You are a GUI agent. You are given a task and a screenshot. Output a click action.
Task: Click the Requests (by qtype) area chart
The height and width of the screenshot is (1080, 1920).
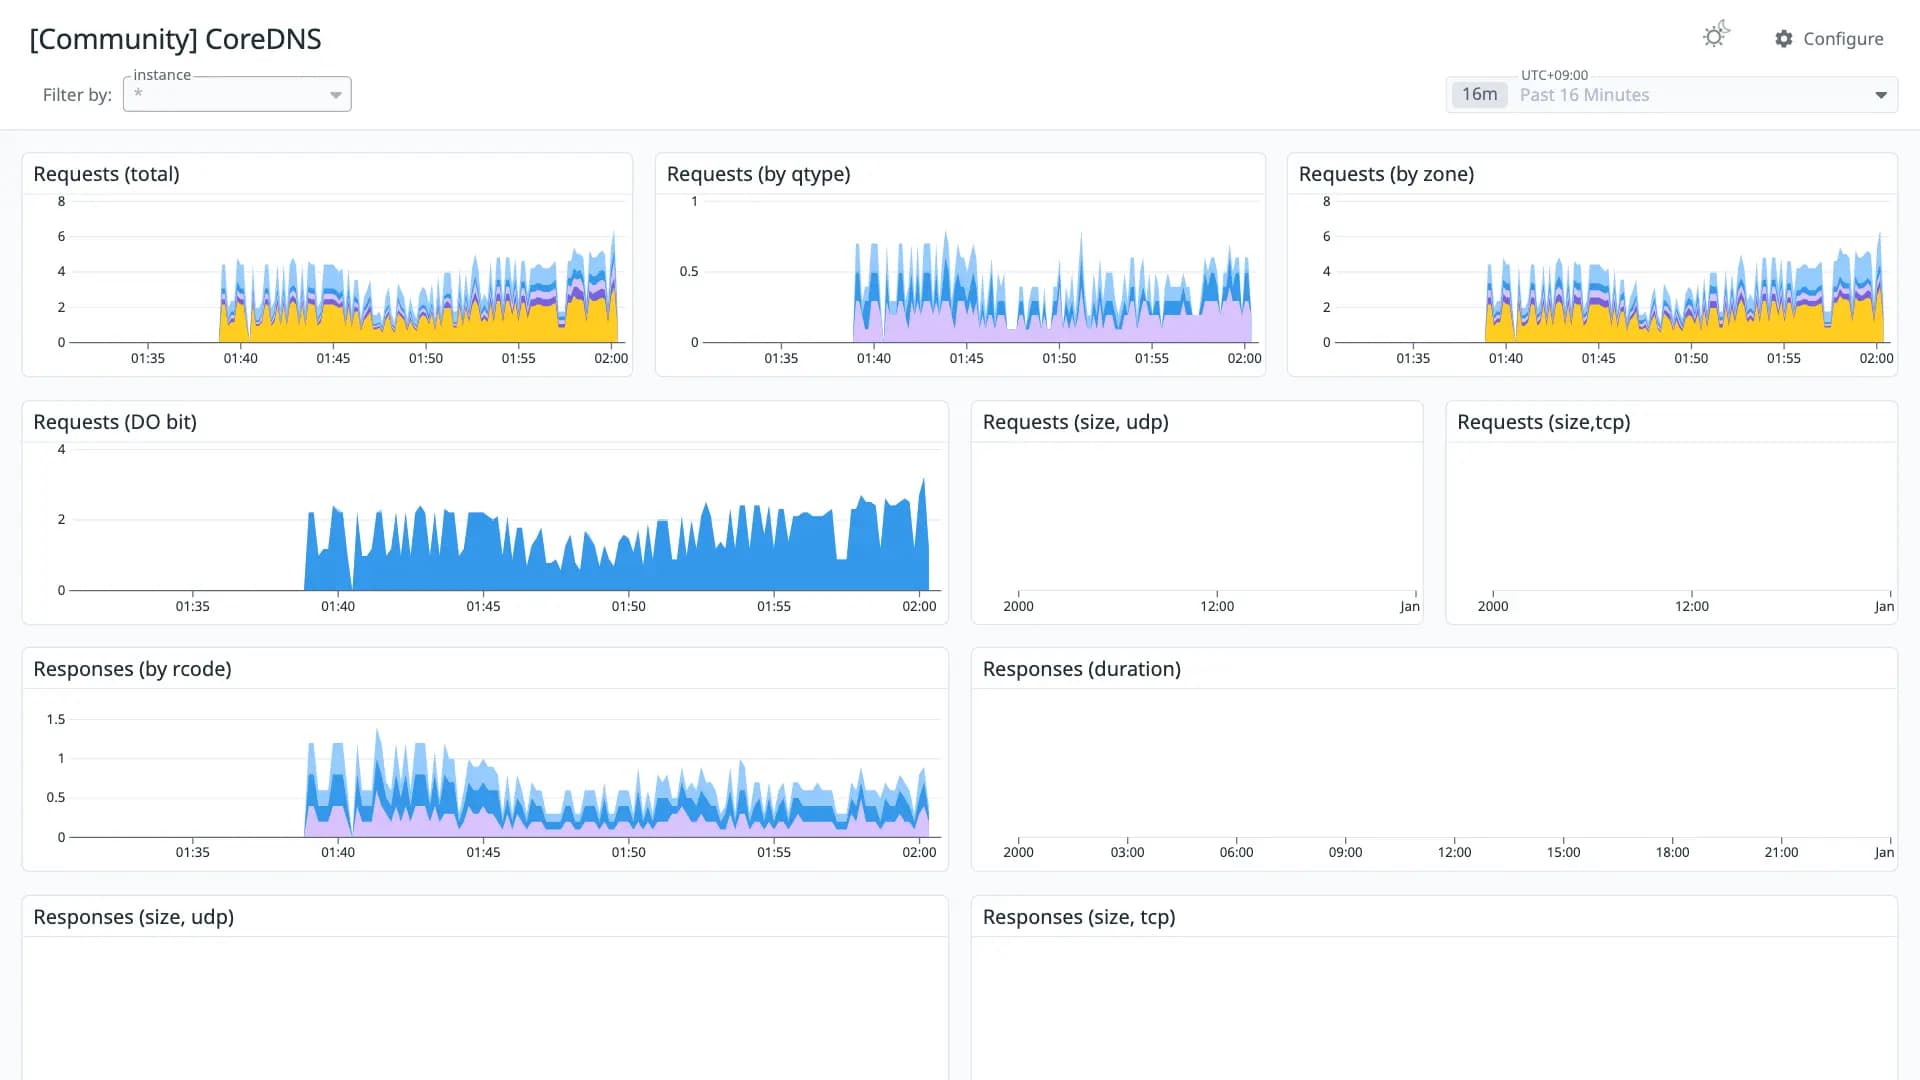[x=980, y=272]
